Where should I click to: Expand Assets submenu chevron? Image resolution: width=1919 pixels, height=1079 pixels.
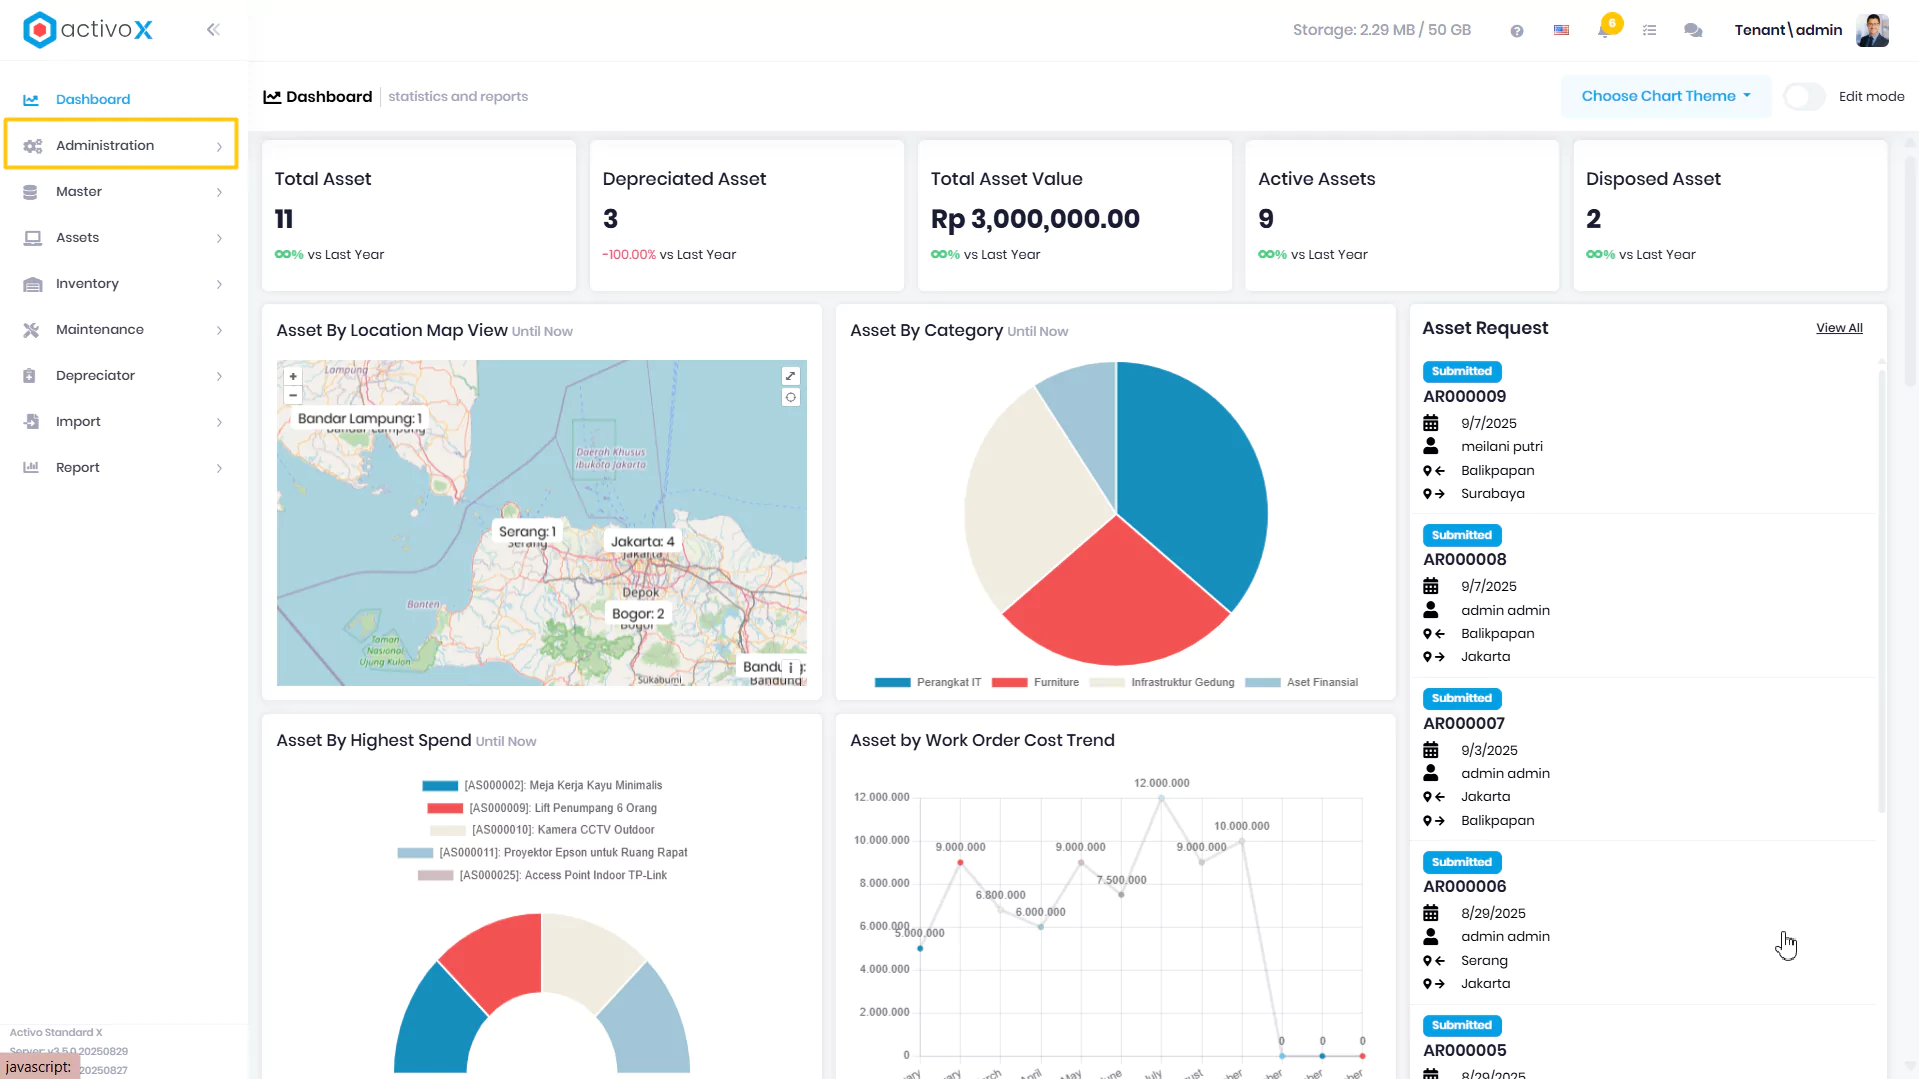click(x=219, y=239)
